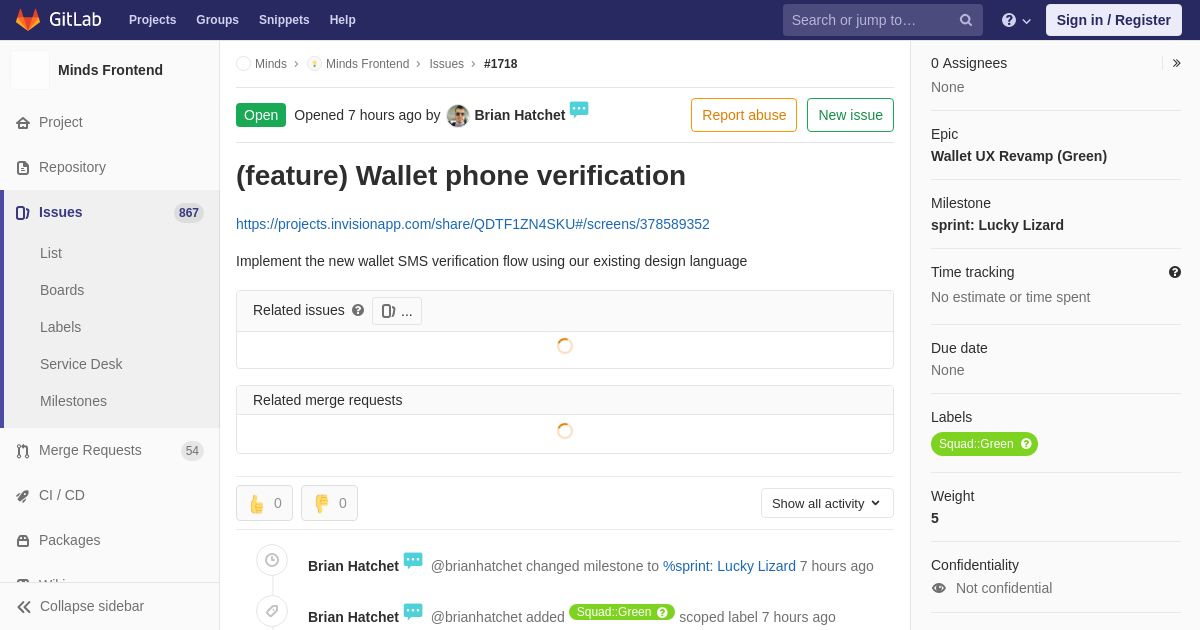Collapse the right sidebar with double arrow
Screen dimensions: 1200x630
pyautogui.click(x=1176, y=63)
